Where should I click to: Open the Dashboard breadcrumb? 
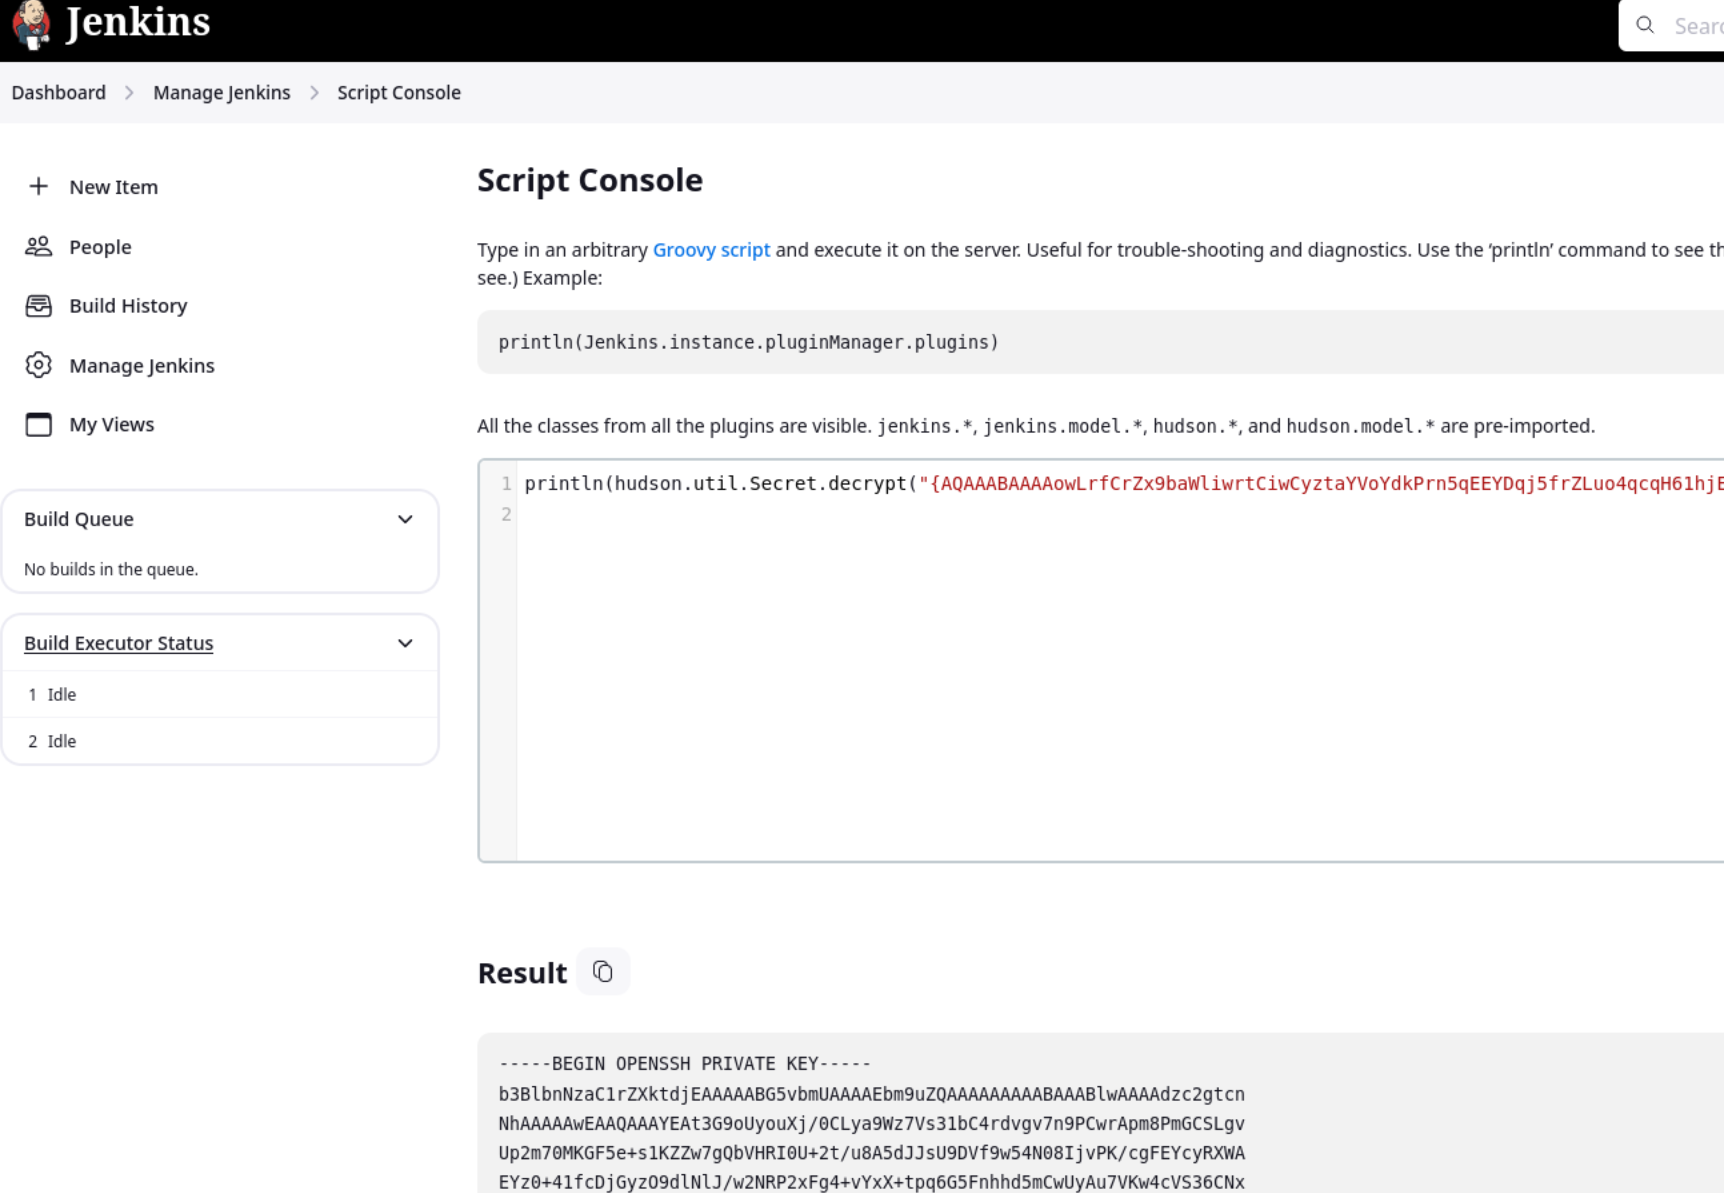59,93
